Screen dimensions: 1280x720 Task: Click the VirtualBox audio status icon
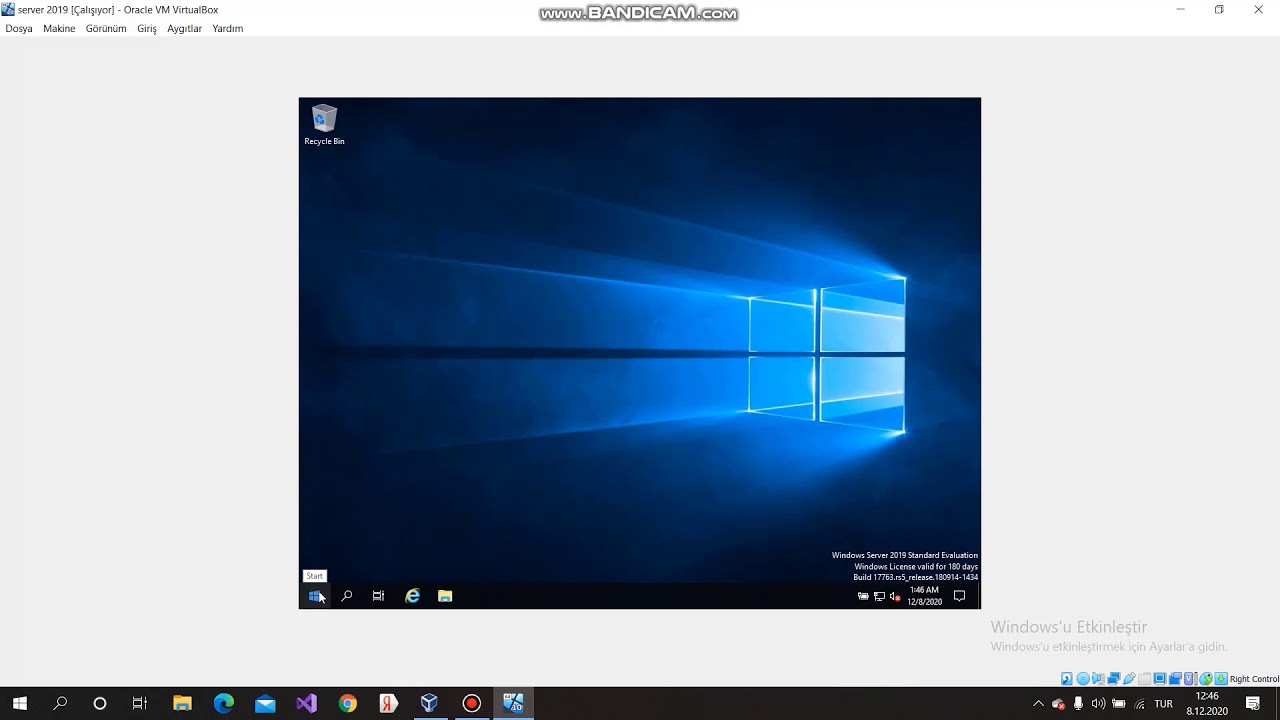point(1098,679)
